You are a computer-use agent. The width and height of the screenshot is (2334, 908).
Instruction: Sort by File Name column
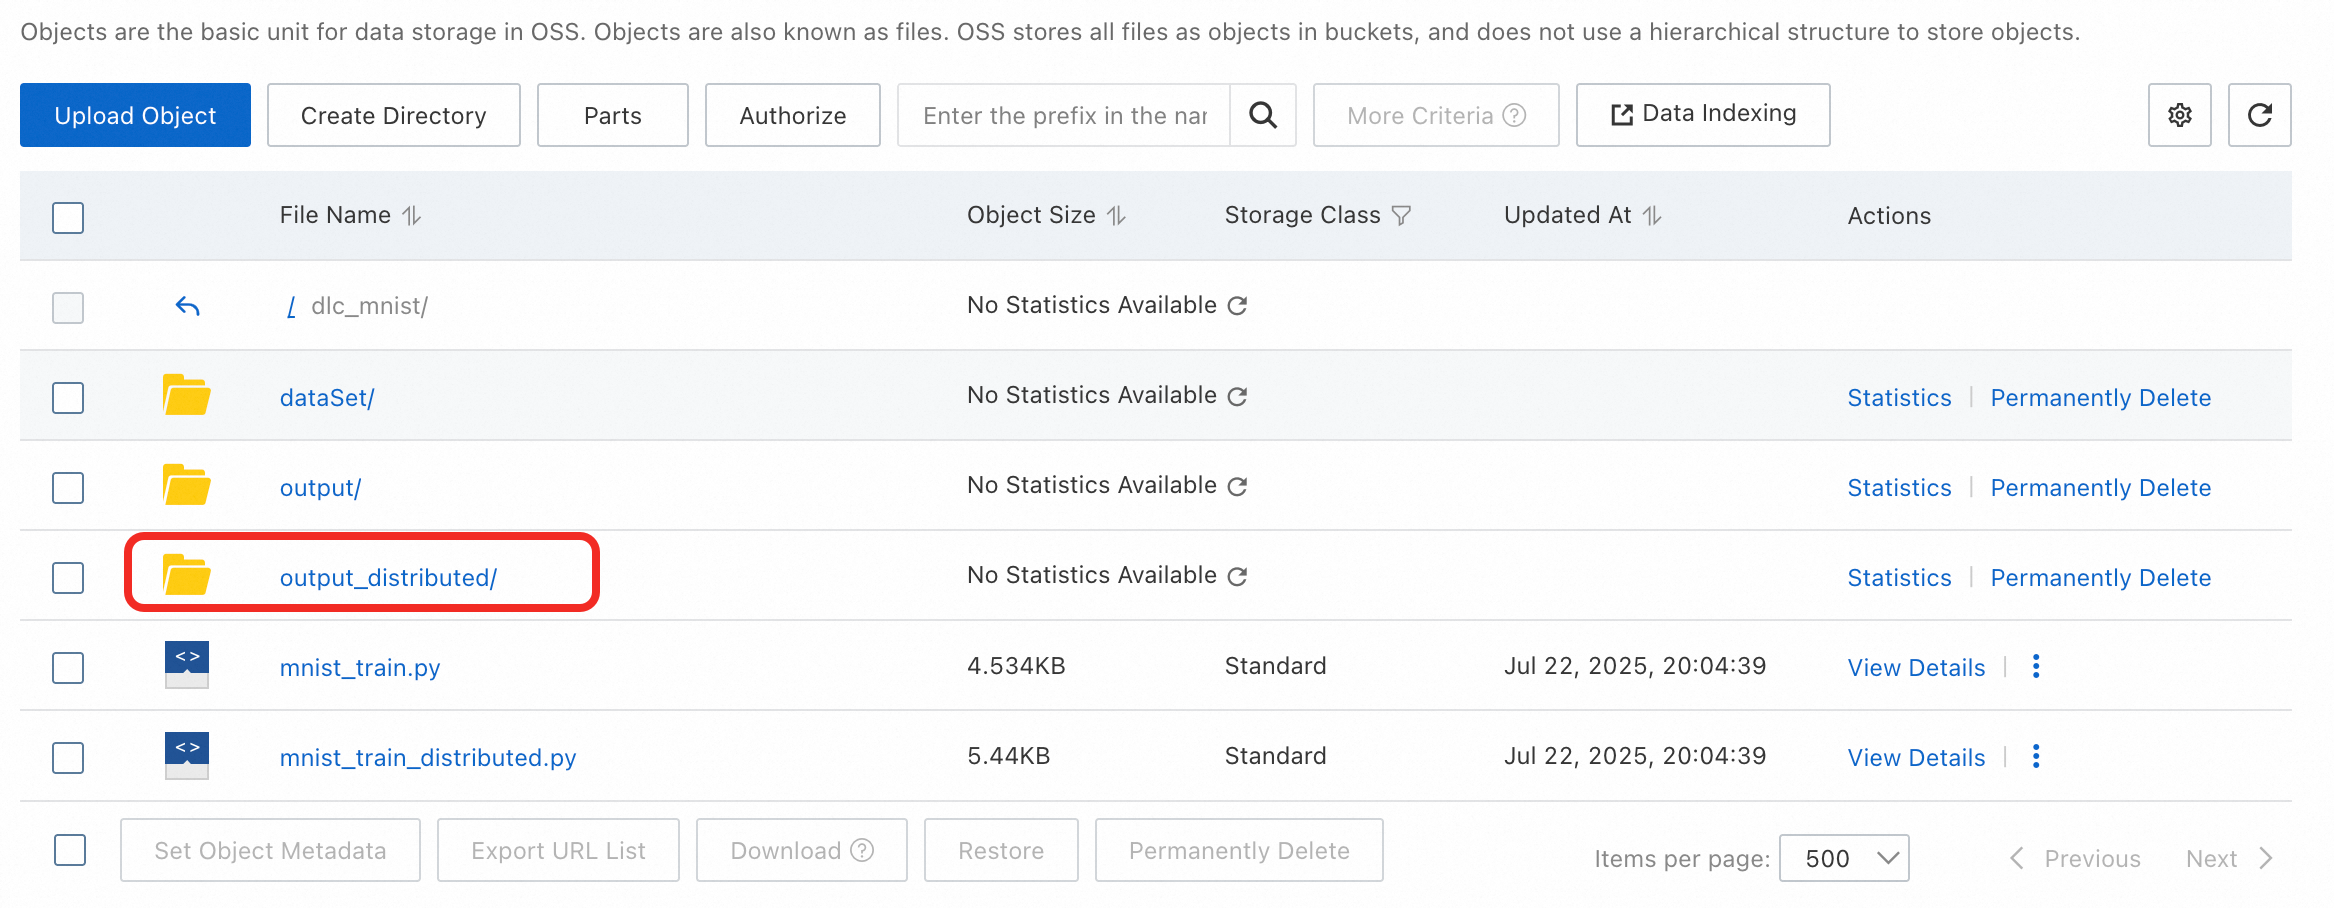(412, 216)
